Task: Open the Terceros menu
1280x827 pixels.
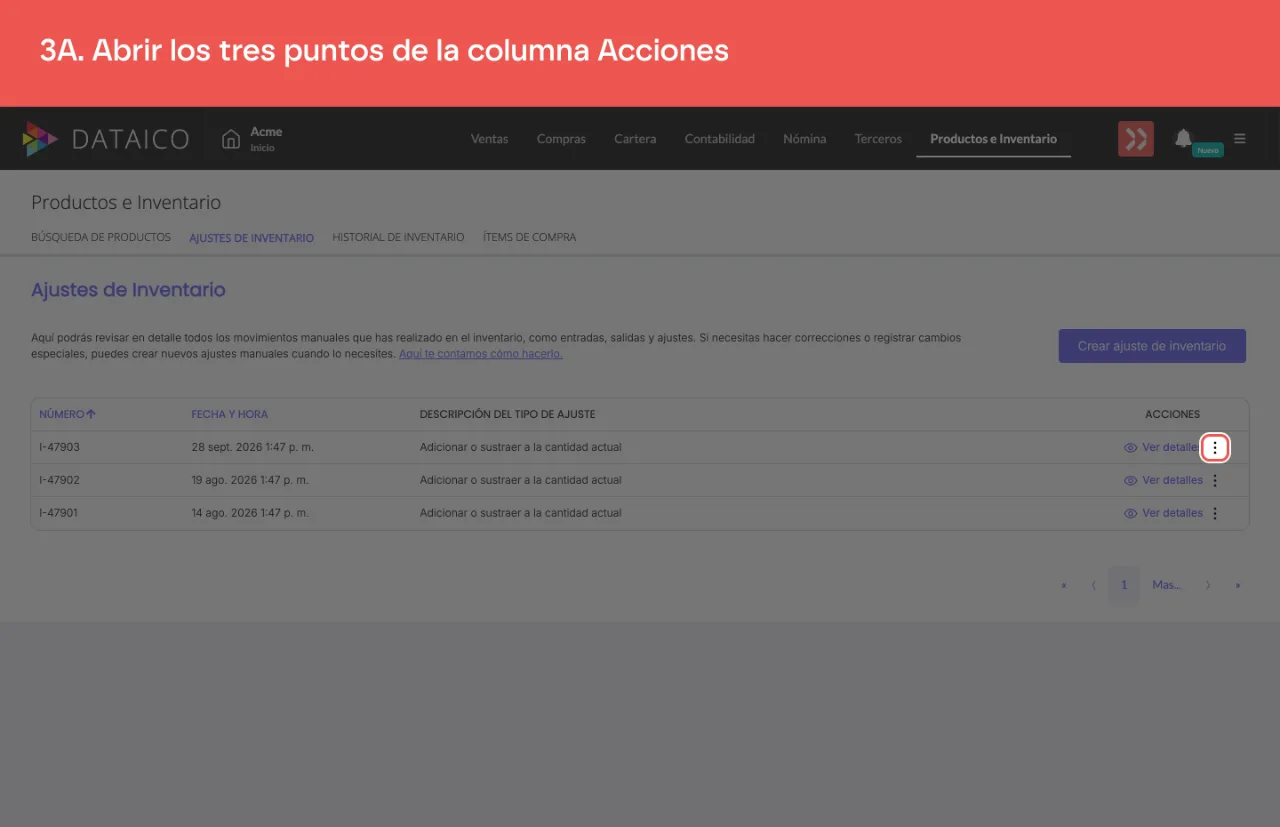Action: tap(878, 139)
